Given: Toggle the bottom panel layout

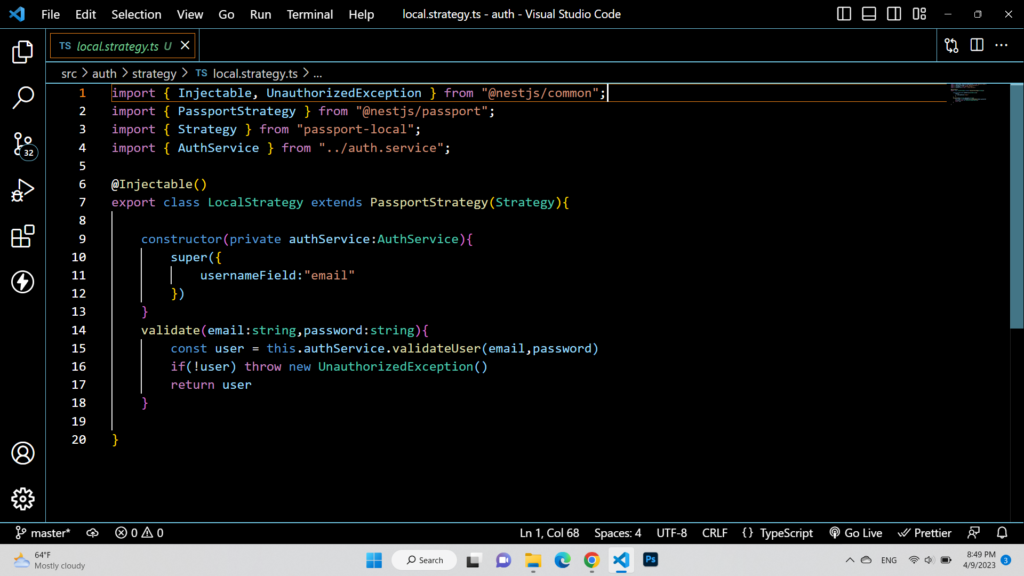Looking at the screenshot, I should point(869,14).
